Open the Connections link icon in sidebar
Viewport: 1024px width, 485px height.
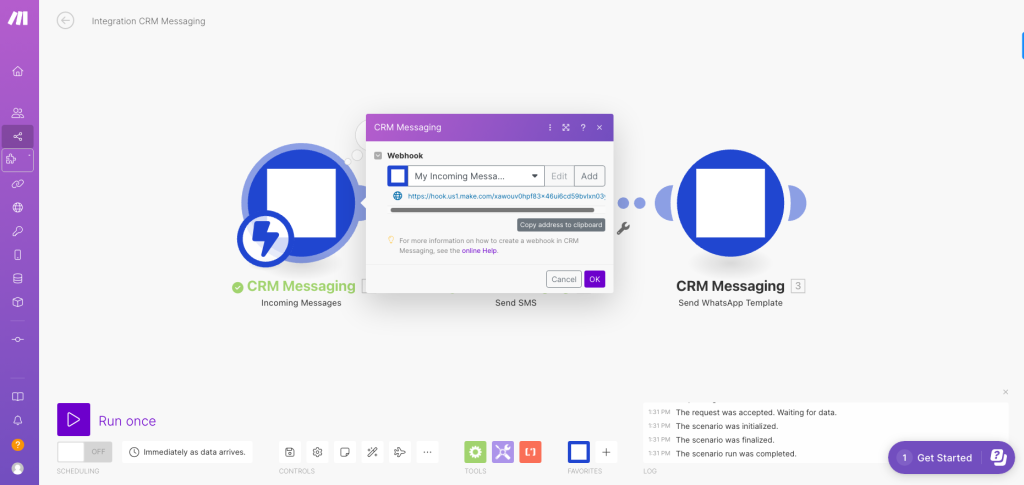pyautogui.click(x=18, y=184)
